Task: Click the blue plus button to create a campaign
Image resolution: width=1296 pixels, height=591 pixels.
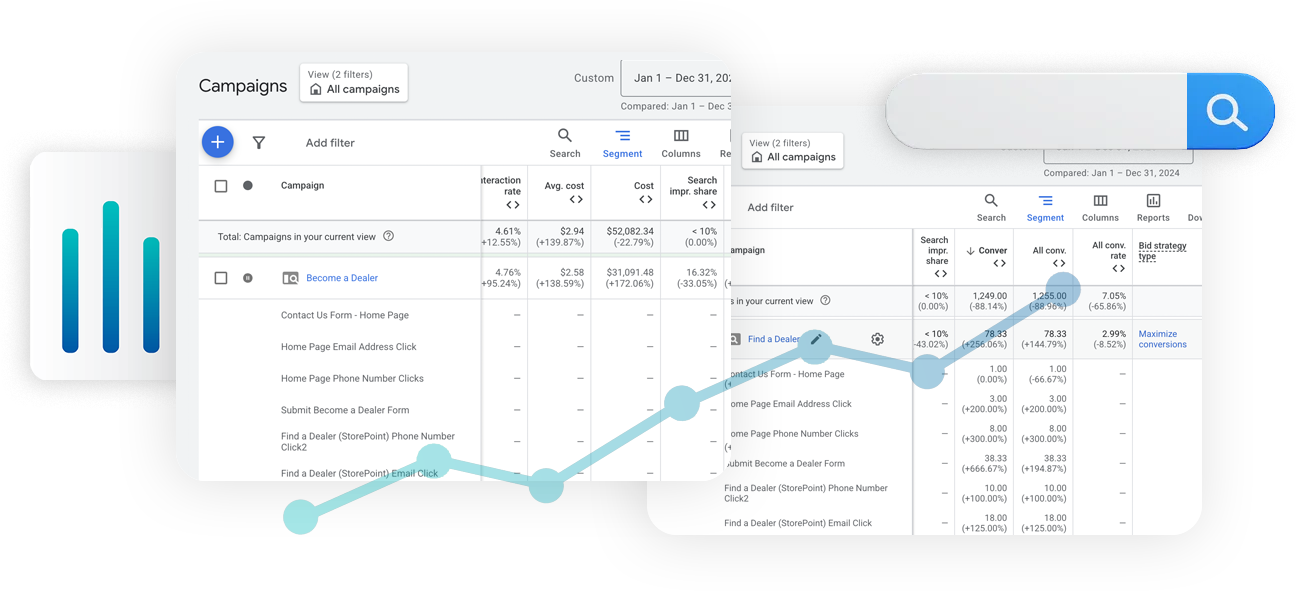Action: [x=218, y=142]
